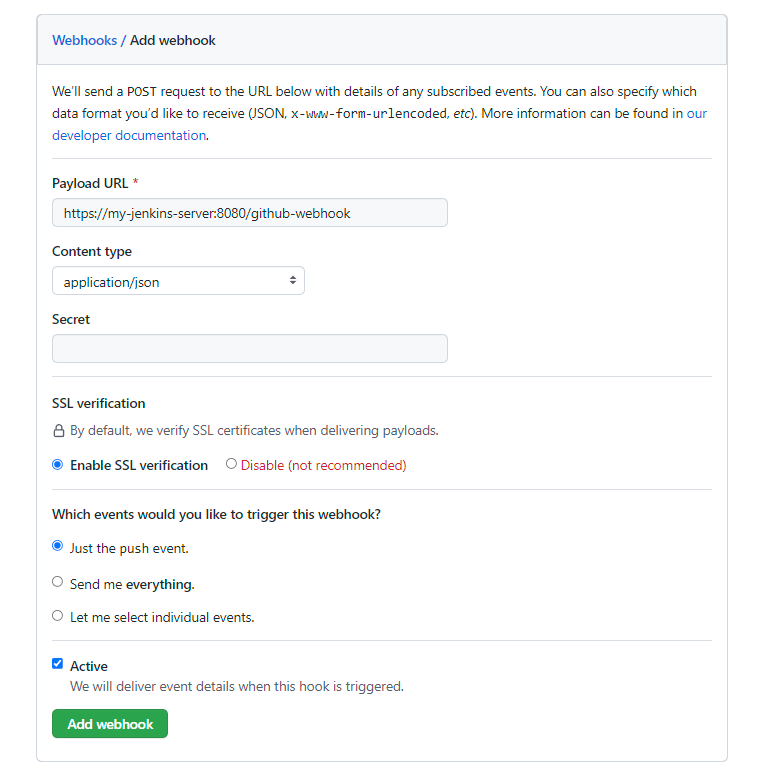Open the application/json content type dropdown
Screen dimensions: 762x778
(178, 281)
